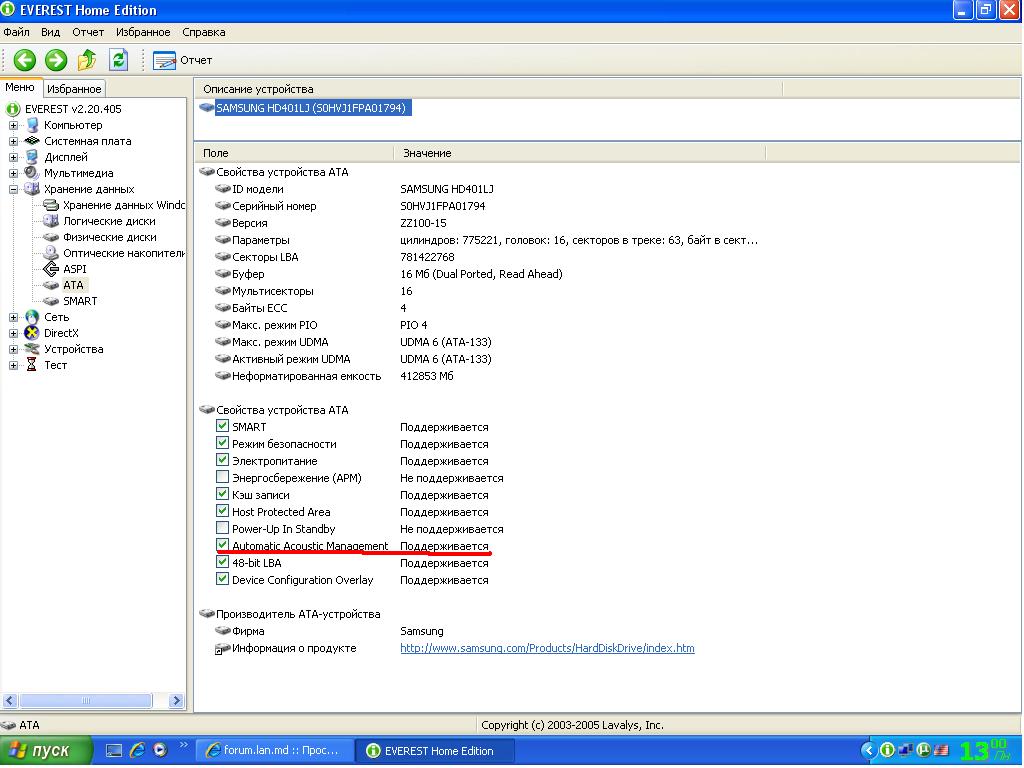Expand the Сеть tree node
This screenshot has height=768, width=1024.
(x=14, y=317)
